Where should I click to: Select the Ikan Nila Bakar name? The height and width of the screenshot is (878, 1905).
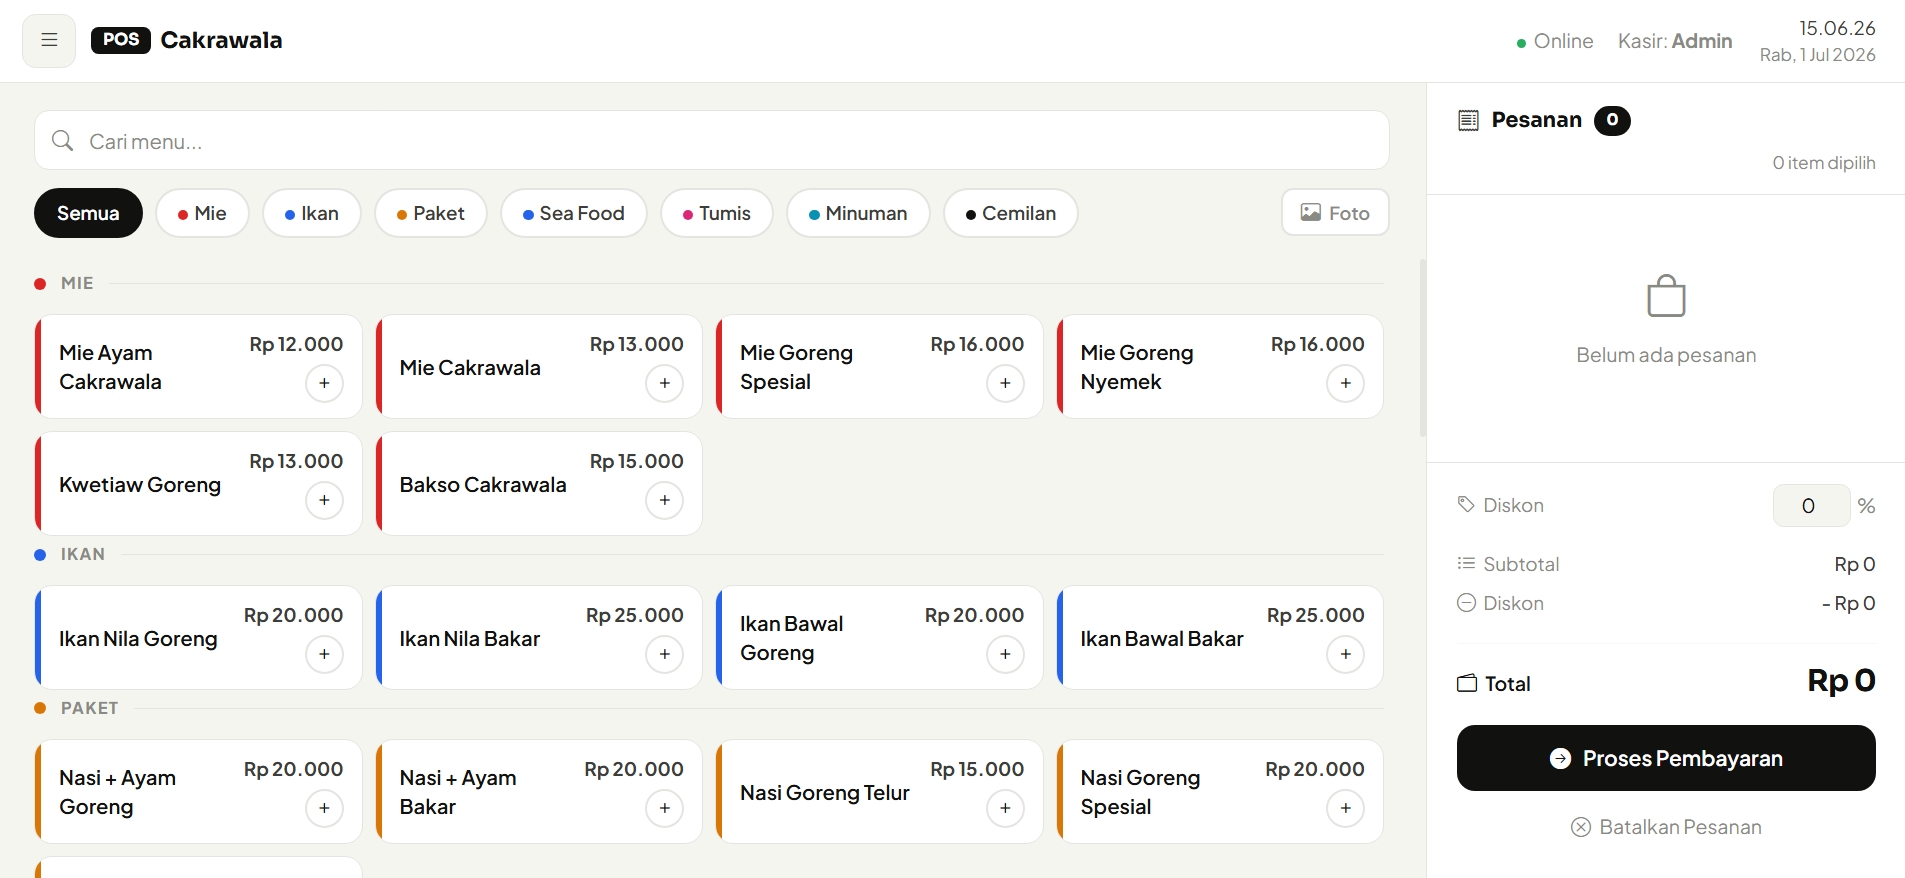(470, 639)
